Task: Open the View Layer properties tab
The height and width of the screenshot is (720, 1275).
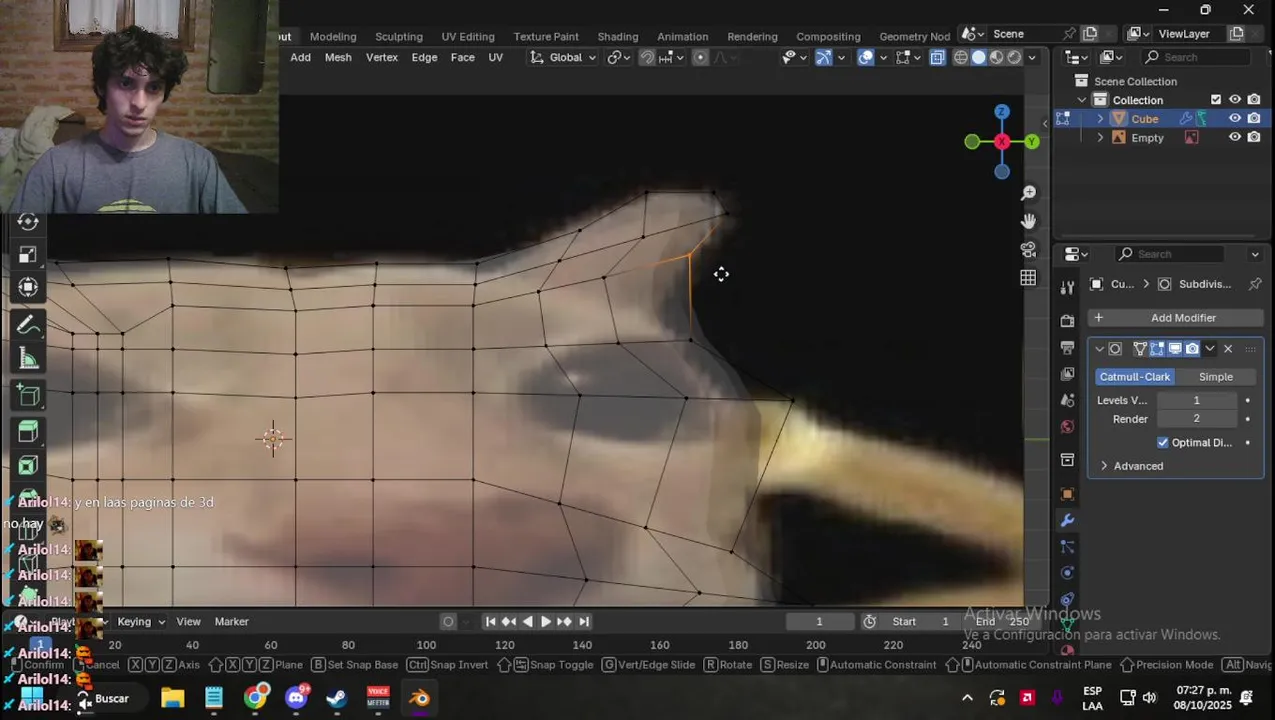Action: click(1067, 374)
